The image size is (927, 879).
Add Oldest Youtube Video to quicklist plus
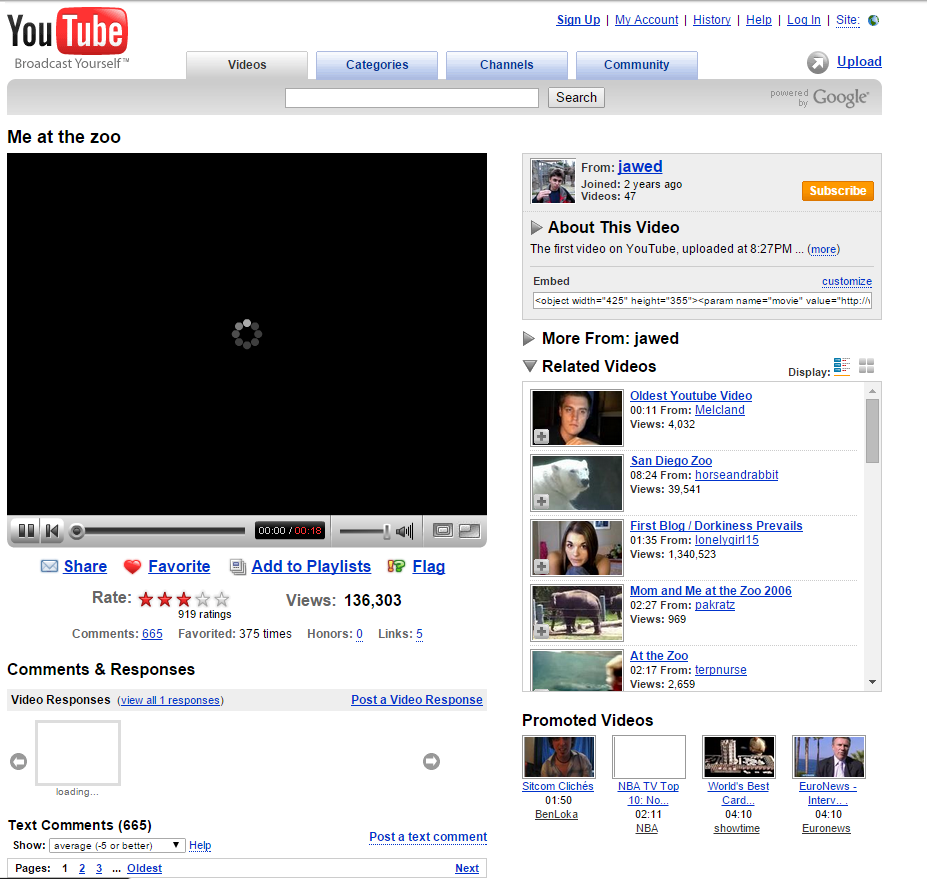pos(541,437)
